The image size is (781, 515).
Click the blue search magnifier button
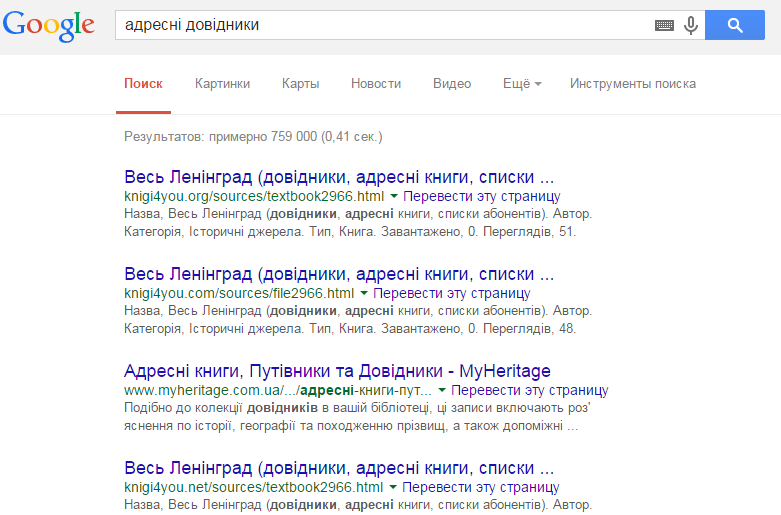735,25
